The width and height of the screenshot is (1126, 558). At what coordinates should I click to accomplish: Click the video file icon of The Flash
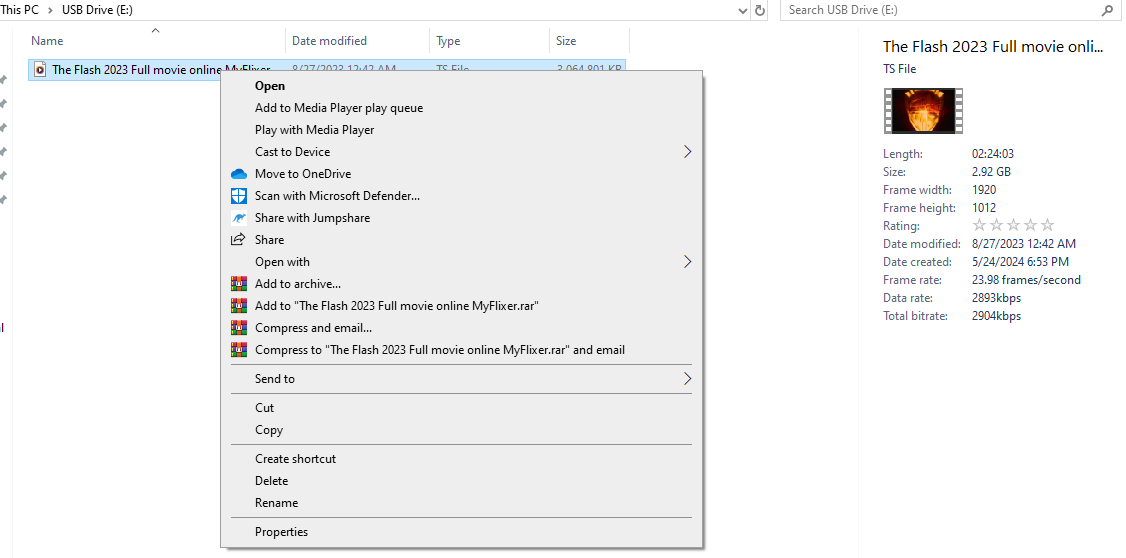click(40, 70)
